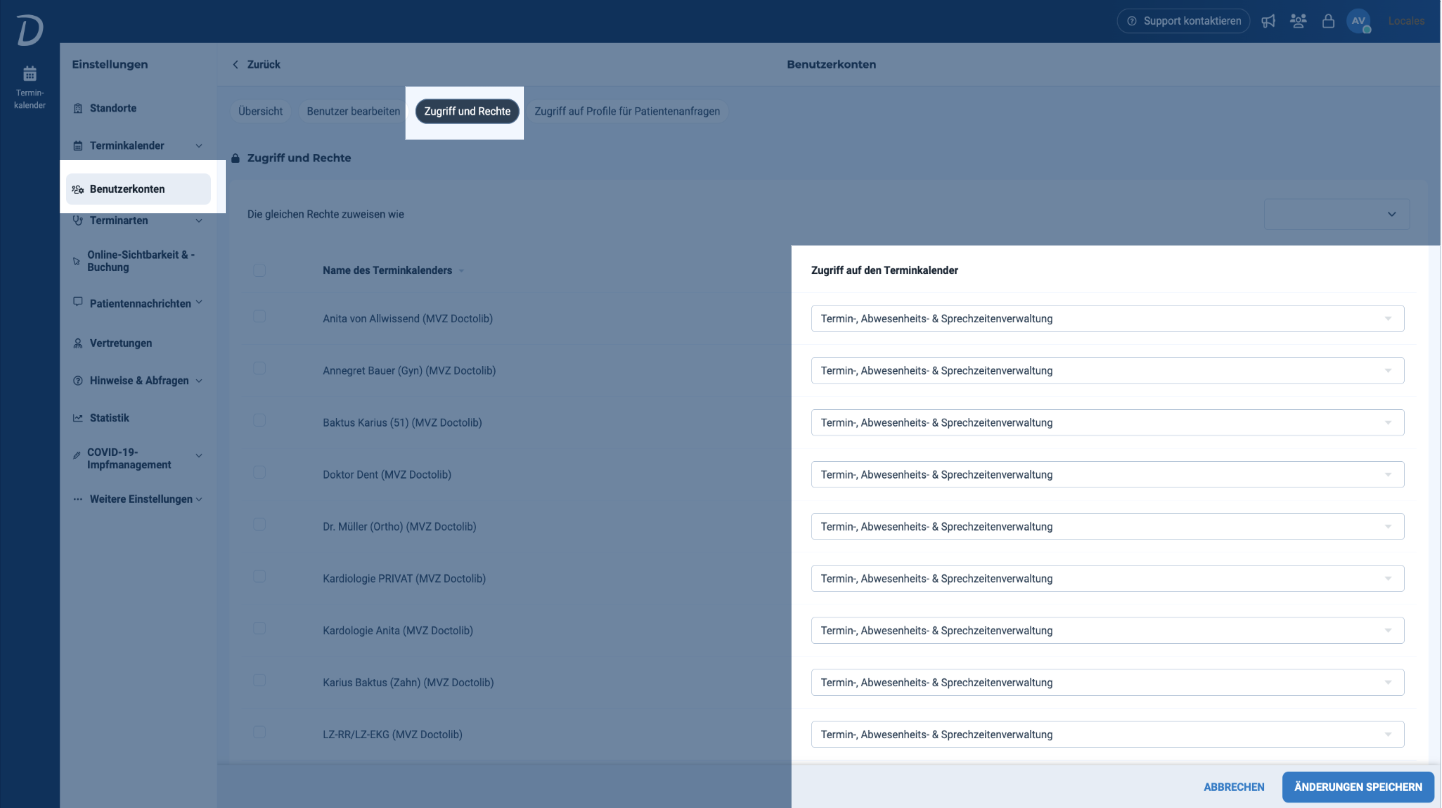The height and width of the screenshot is (808, 1442).
Task: Click the lock icon beside Zugriff und Rechte heading
Action: coord(236,158)
